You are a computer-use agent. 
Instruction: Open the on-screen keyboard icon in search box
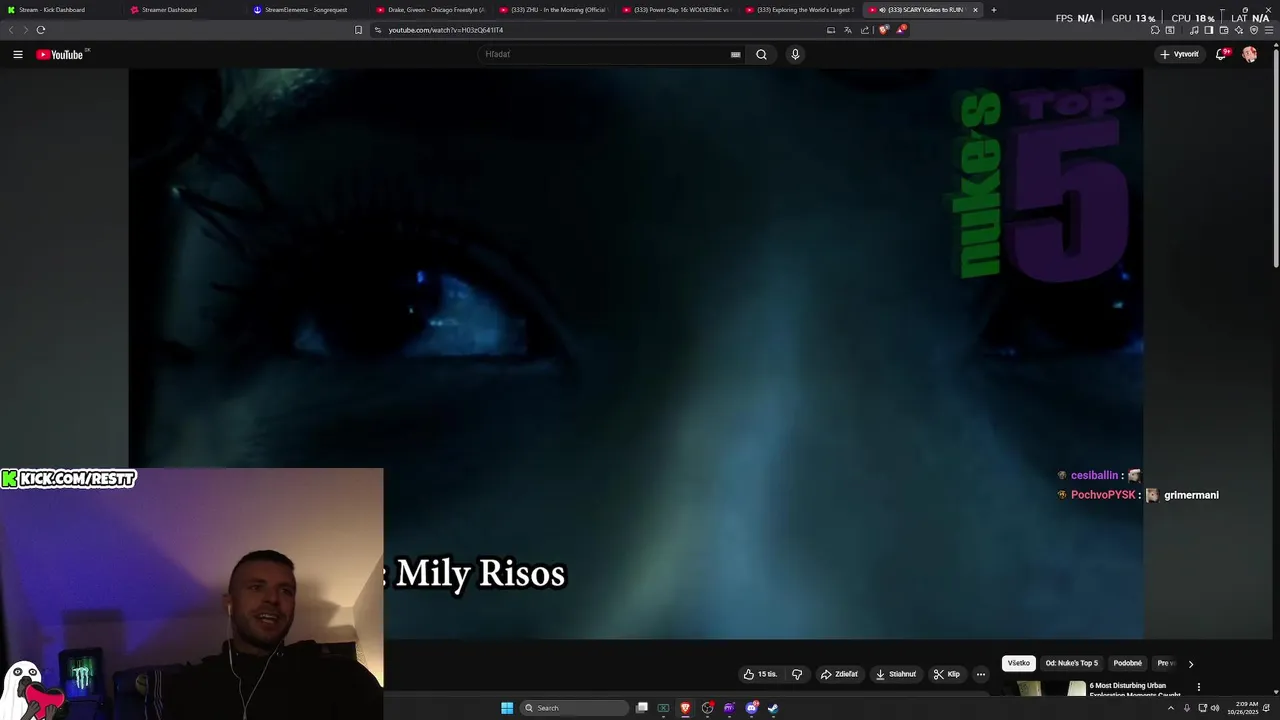point(736,55)
